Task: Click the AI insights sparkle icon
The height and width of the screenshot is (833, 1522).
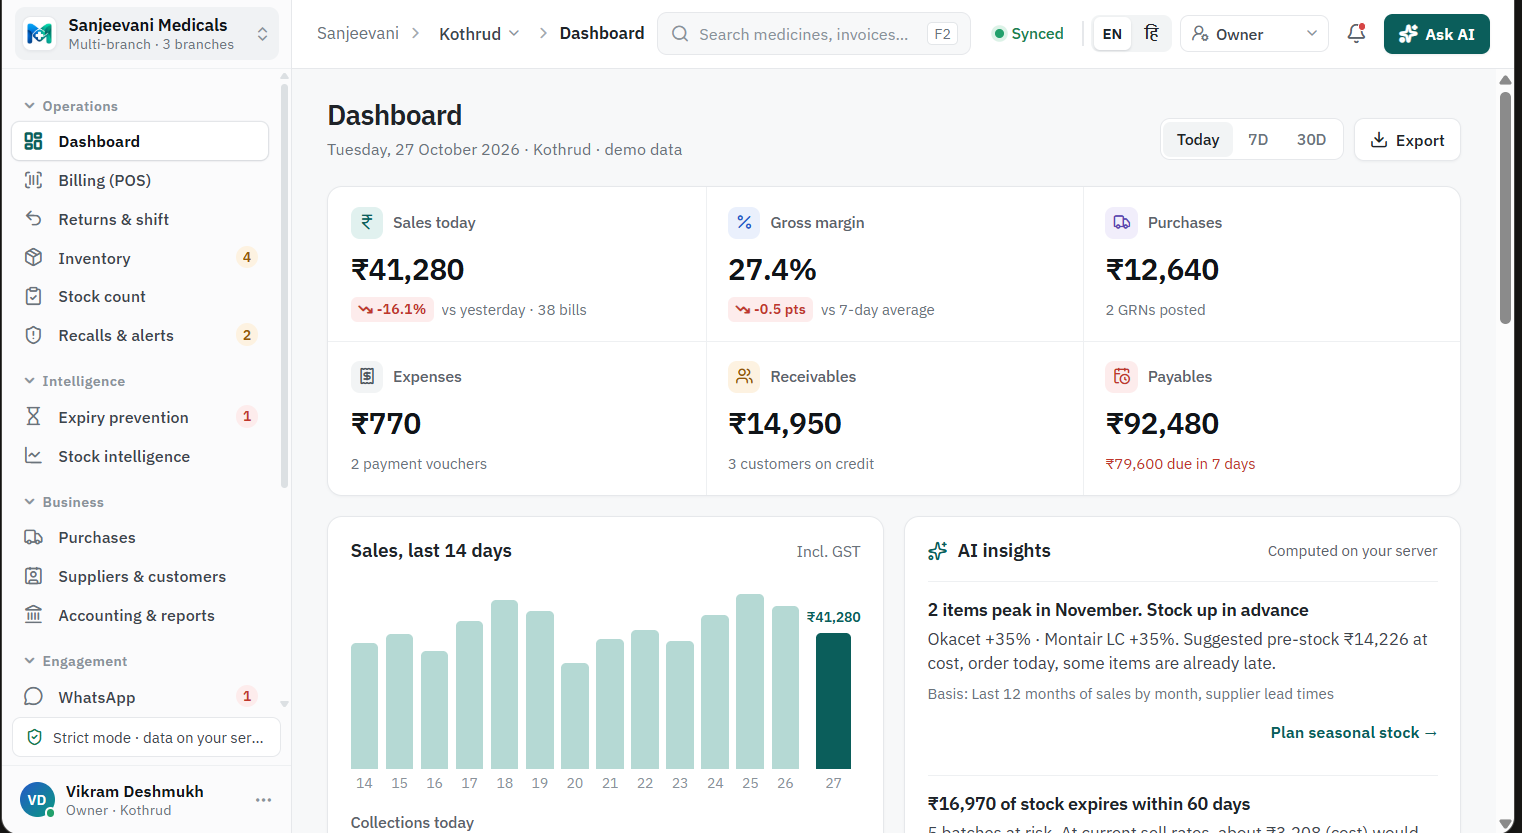Action: 937,551
